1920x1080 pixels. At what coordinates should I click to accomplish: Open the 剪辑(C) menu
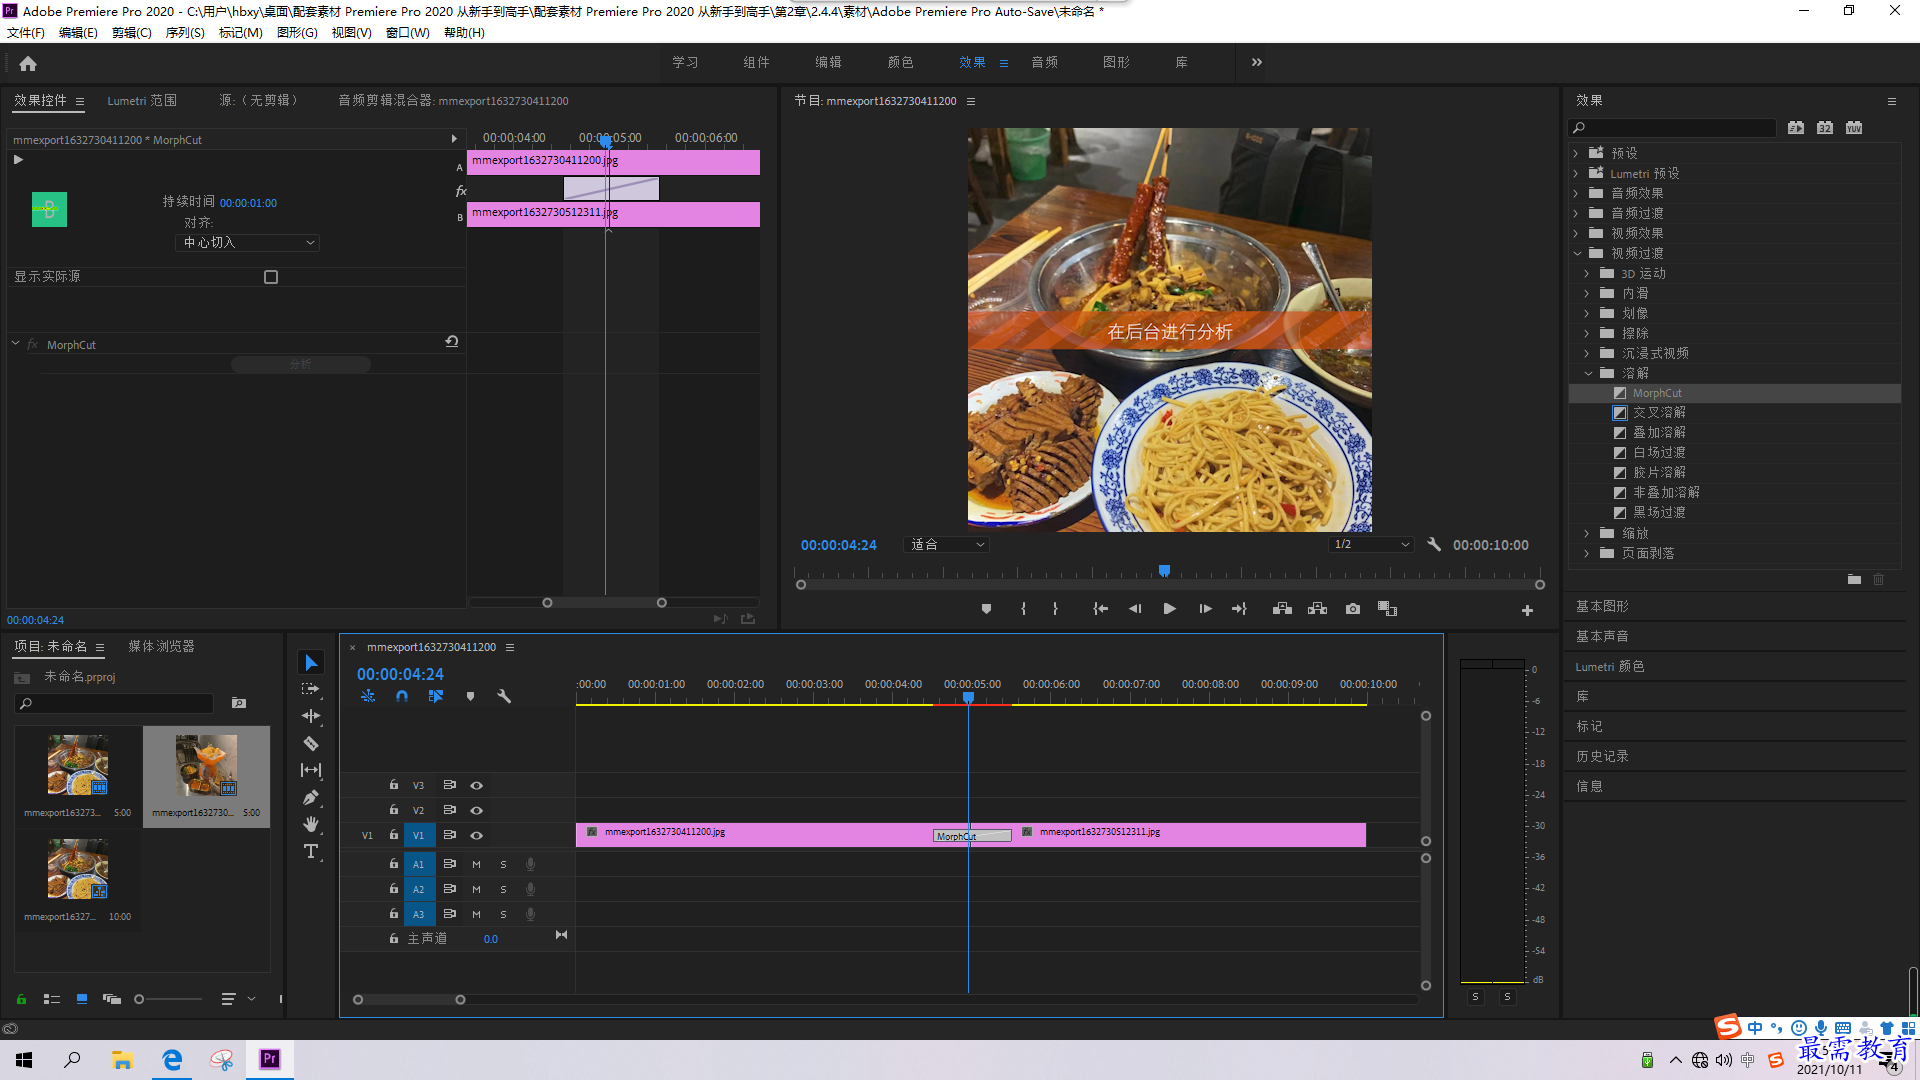pyautogui.click(x=131, y=33)
